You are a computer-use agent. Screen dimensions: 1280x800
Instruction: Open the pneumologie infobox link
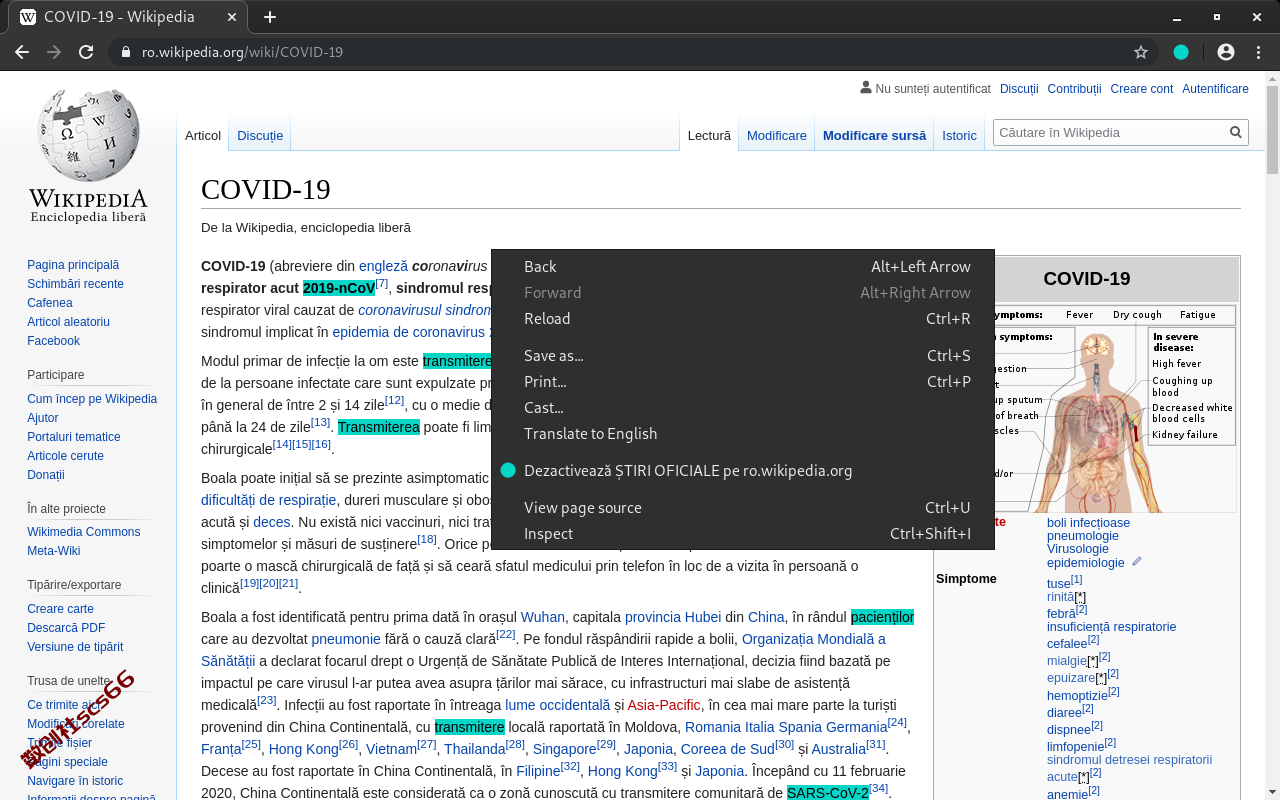point(1083,536)
